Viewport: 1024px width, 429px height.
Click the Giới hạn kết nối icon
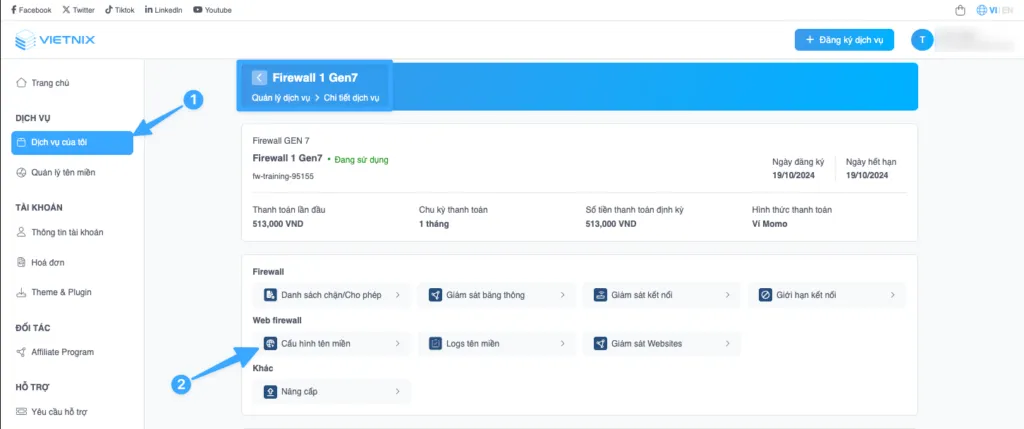765,295
